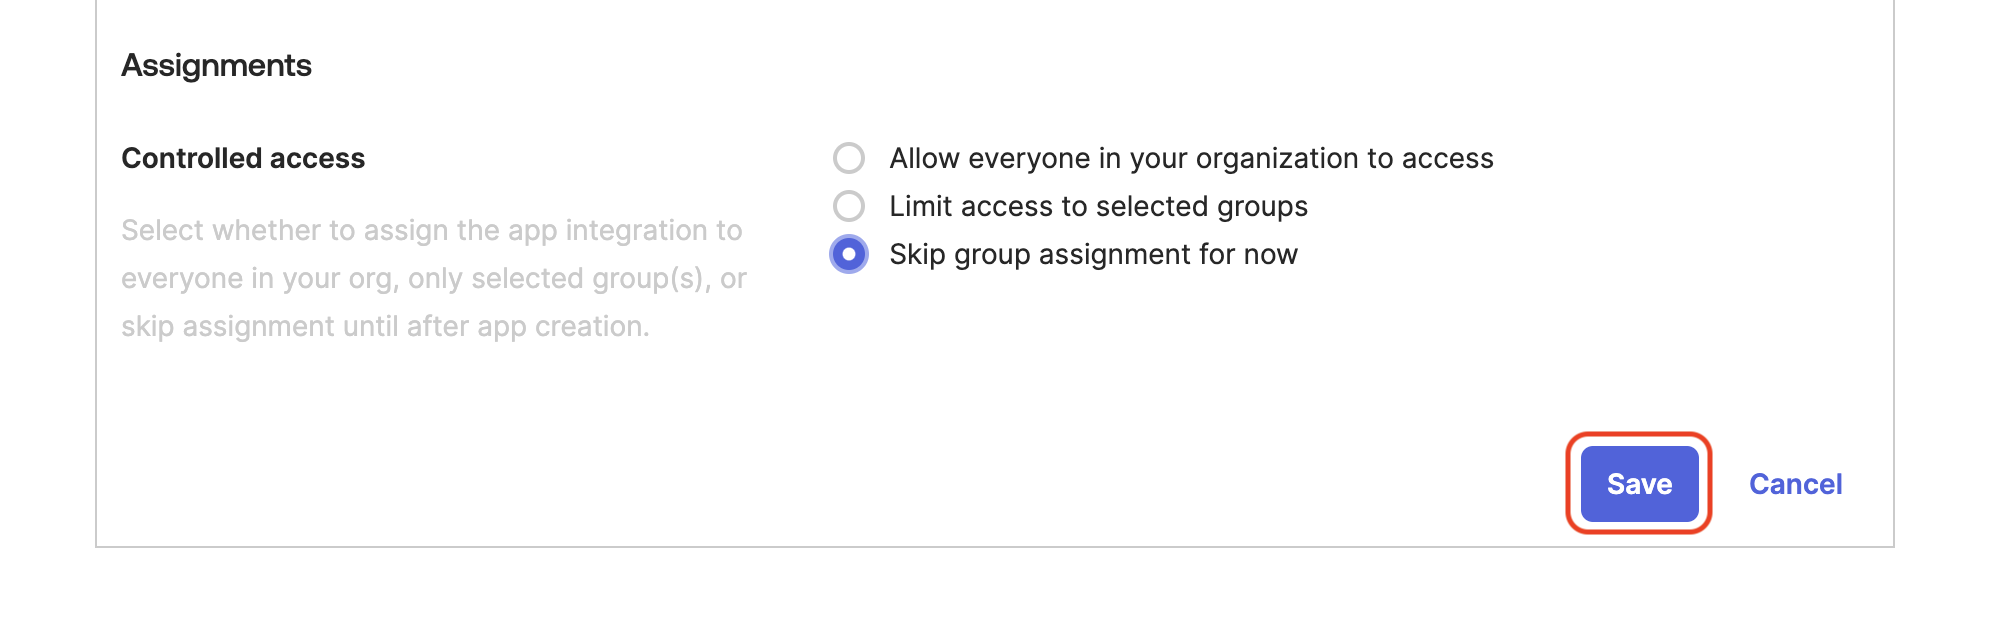2008x618 pixels.
Task: Click the highlighted Save control
Action: (1638, 483)
